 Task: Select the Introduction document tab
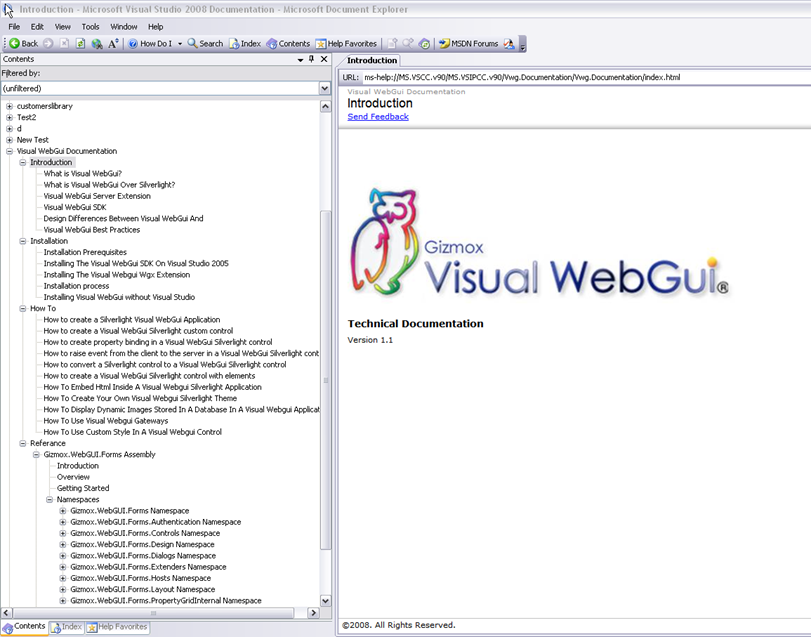tap(371, 60)
